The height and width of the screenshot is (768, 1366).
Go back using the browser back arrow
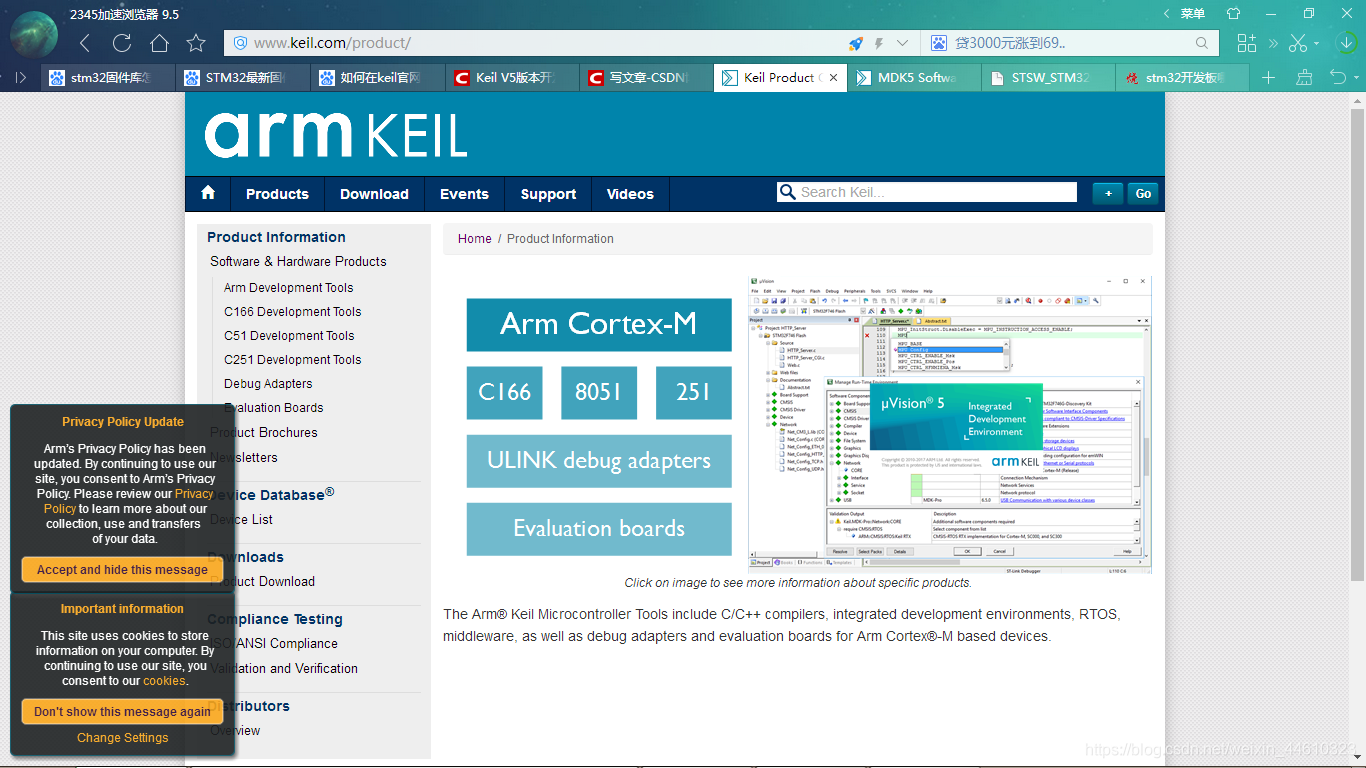point(85,43)
